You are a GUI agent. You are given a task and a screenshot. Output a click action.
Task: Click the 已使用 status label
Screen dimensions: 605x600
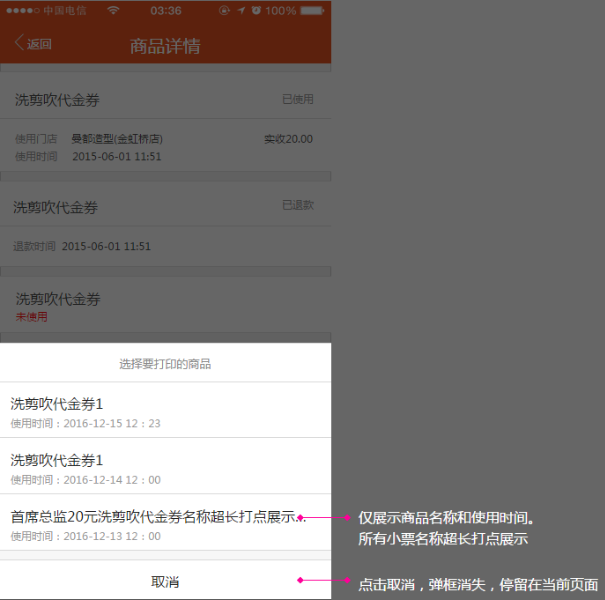coord(297,99)
